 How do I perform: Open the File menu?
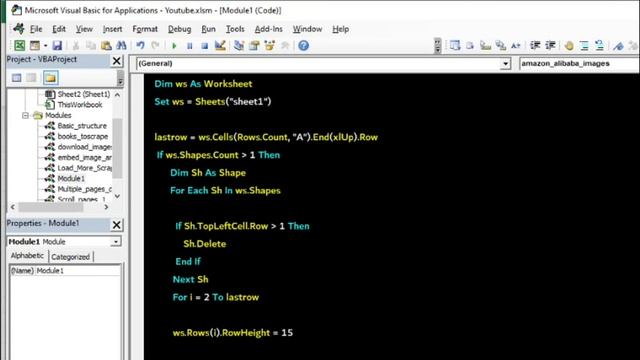(x=36, y=29)
